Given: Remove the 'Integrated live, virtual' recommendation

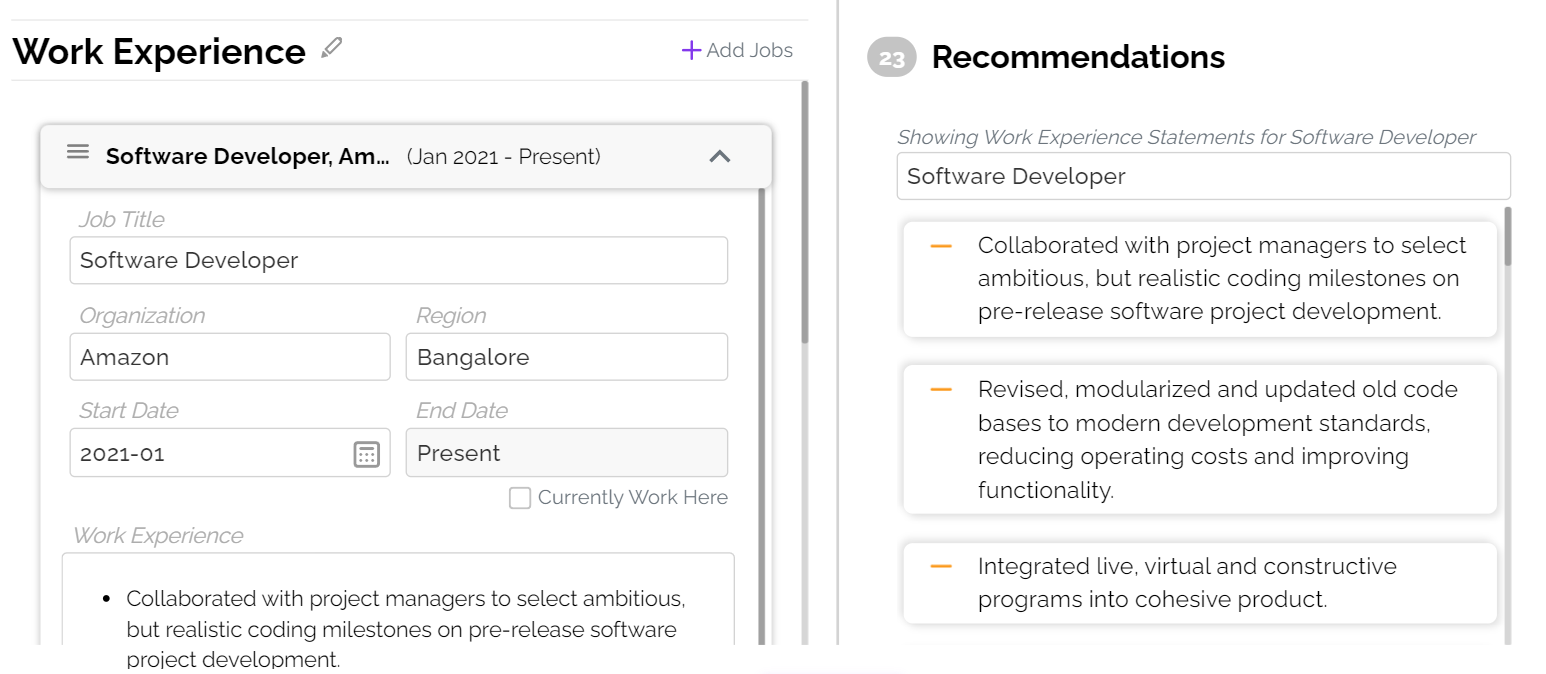Looking at the screenshot, I should (940, 567).
